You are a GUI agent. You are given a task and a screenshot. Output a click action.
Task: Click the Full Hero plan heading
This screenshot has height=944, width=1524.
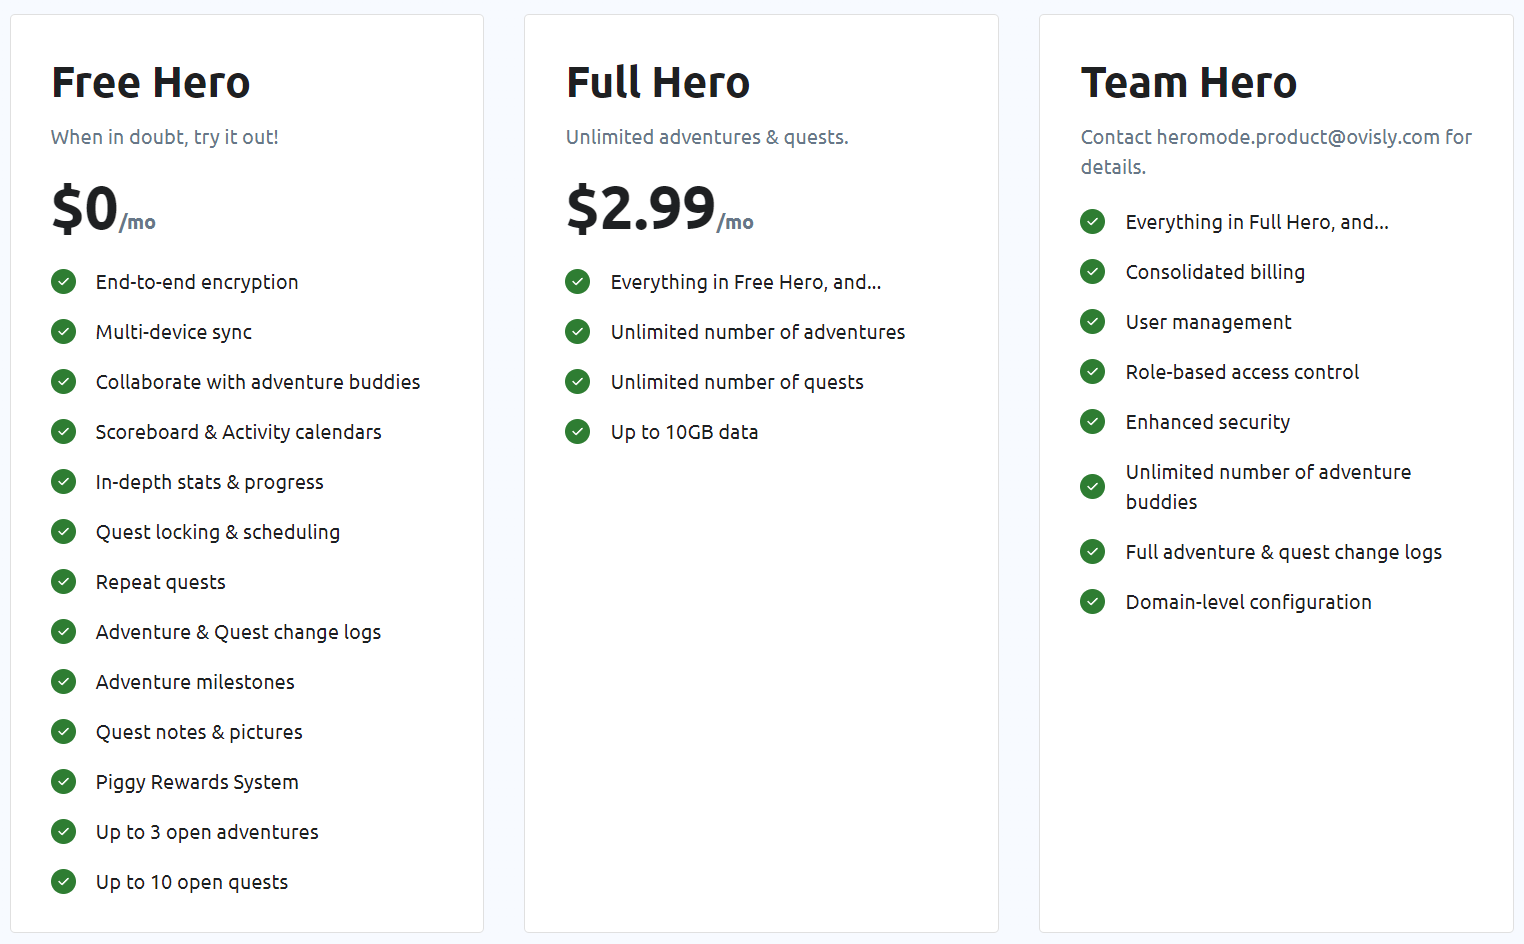coord(658,82)
